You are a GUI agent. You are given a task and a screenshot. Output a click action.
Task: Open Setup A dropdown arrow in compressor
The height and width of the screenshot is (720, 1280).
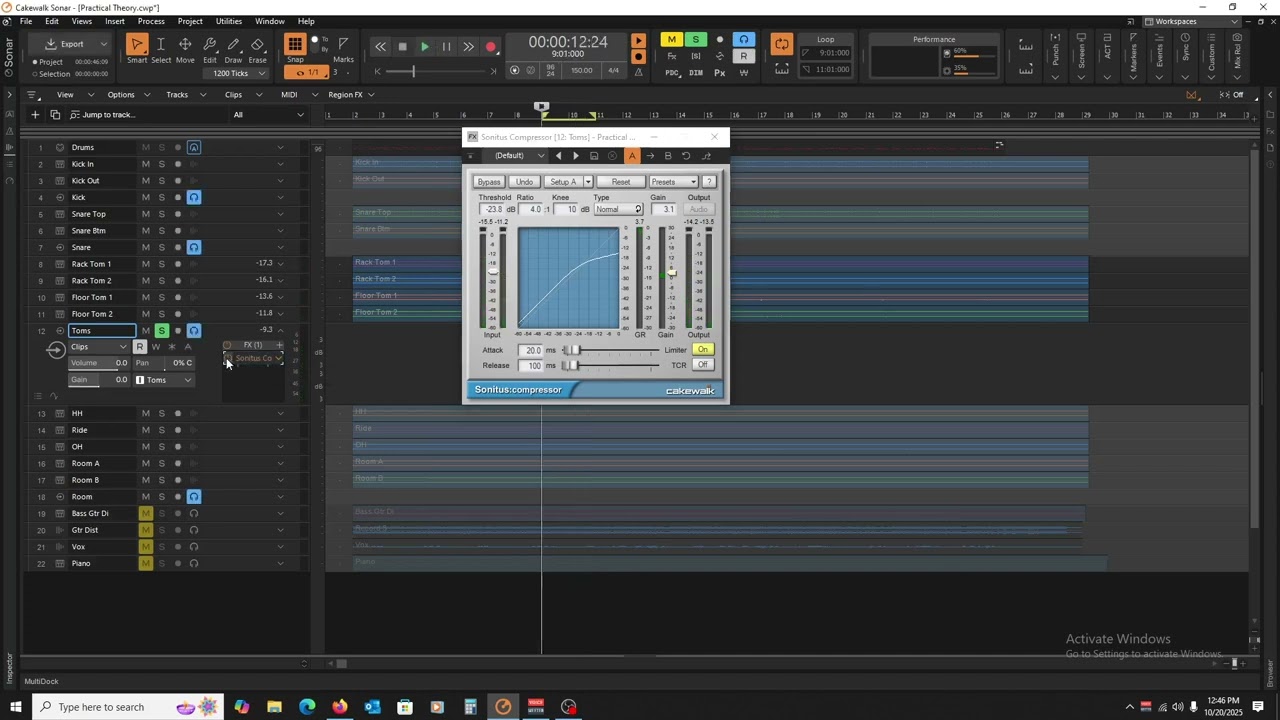pyautogui.click(x=588, y=182)
